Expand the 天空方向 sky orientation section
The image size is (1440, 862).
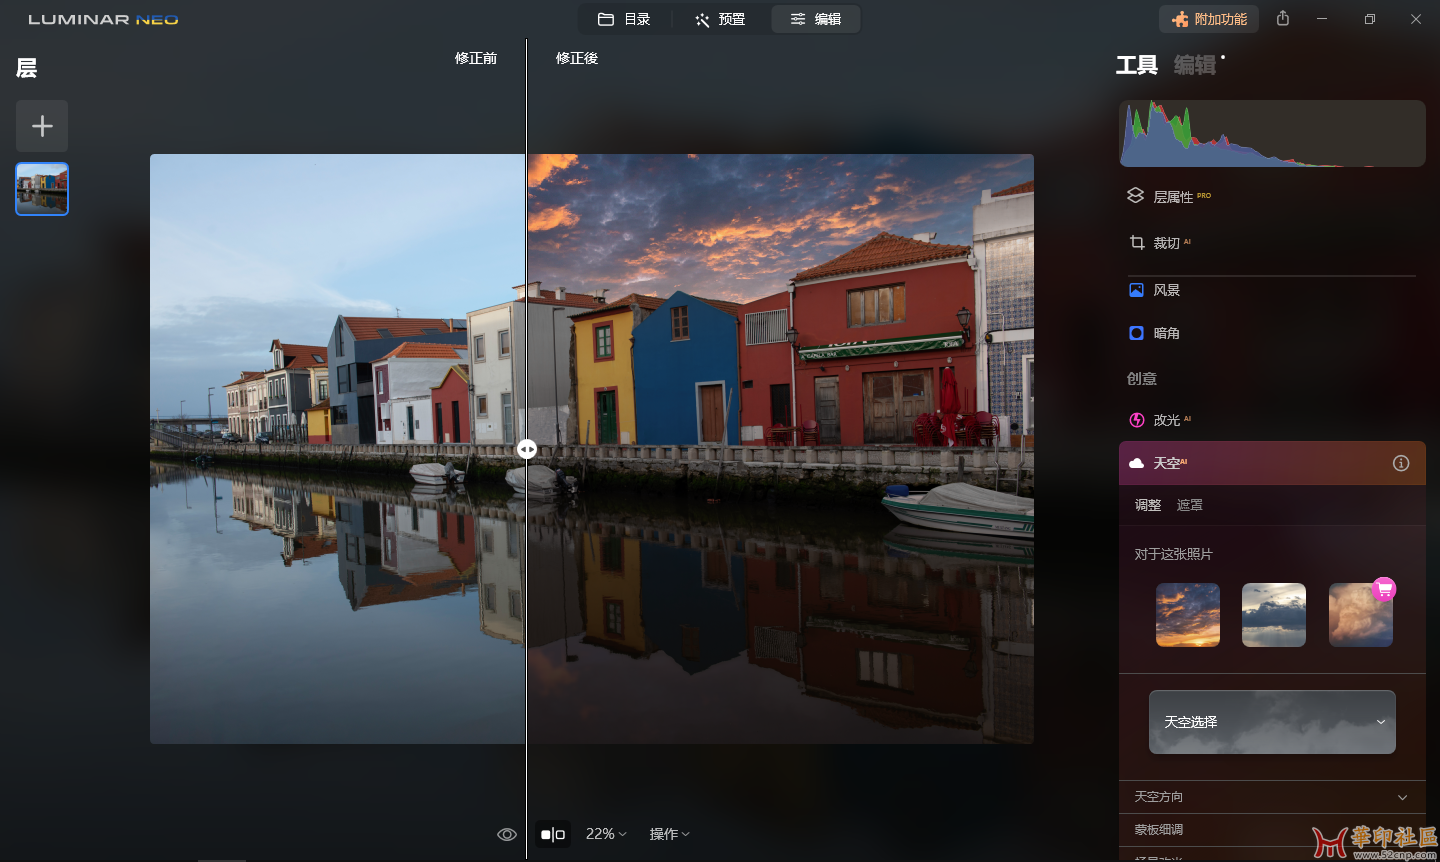click(1272, 797)
